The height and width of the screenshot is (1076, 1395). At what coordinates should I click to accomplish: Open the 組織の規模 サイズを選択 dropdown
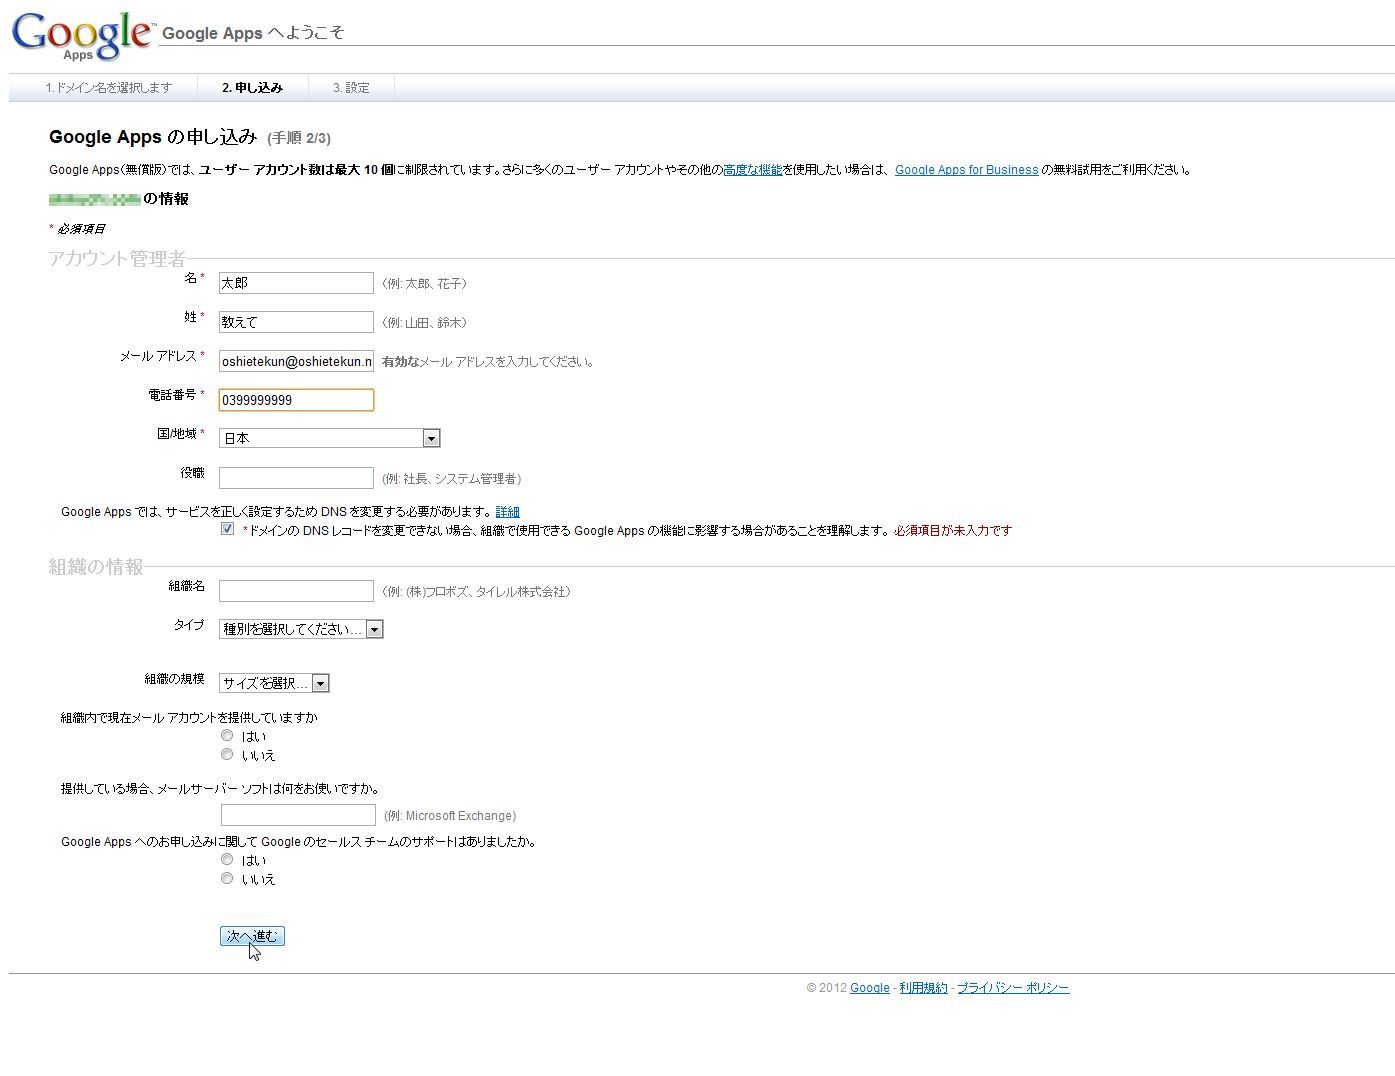[274, 683]
